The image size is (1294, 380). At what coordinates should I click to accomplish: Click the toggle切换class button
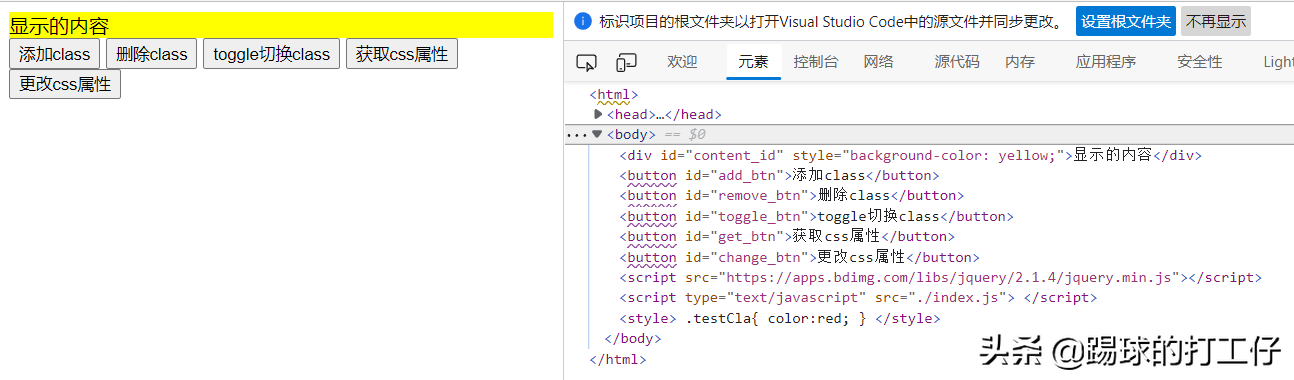tap(272, 54)
